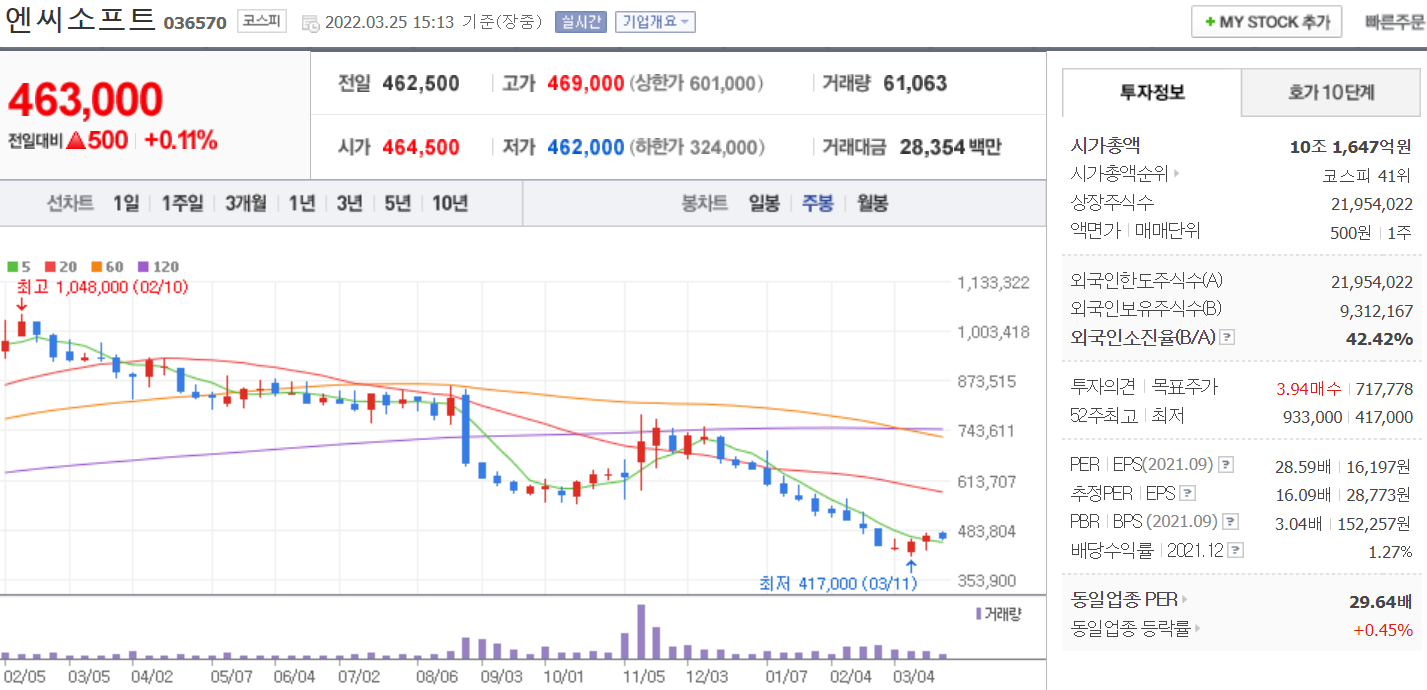The image size is (1427, 690).
Task: Click the orange 60-period moving average legend
Action: (x=106, y=267)
